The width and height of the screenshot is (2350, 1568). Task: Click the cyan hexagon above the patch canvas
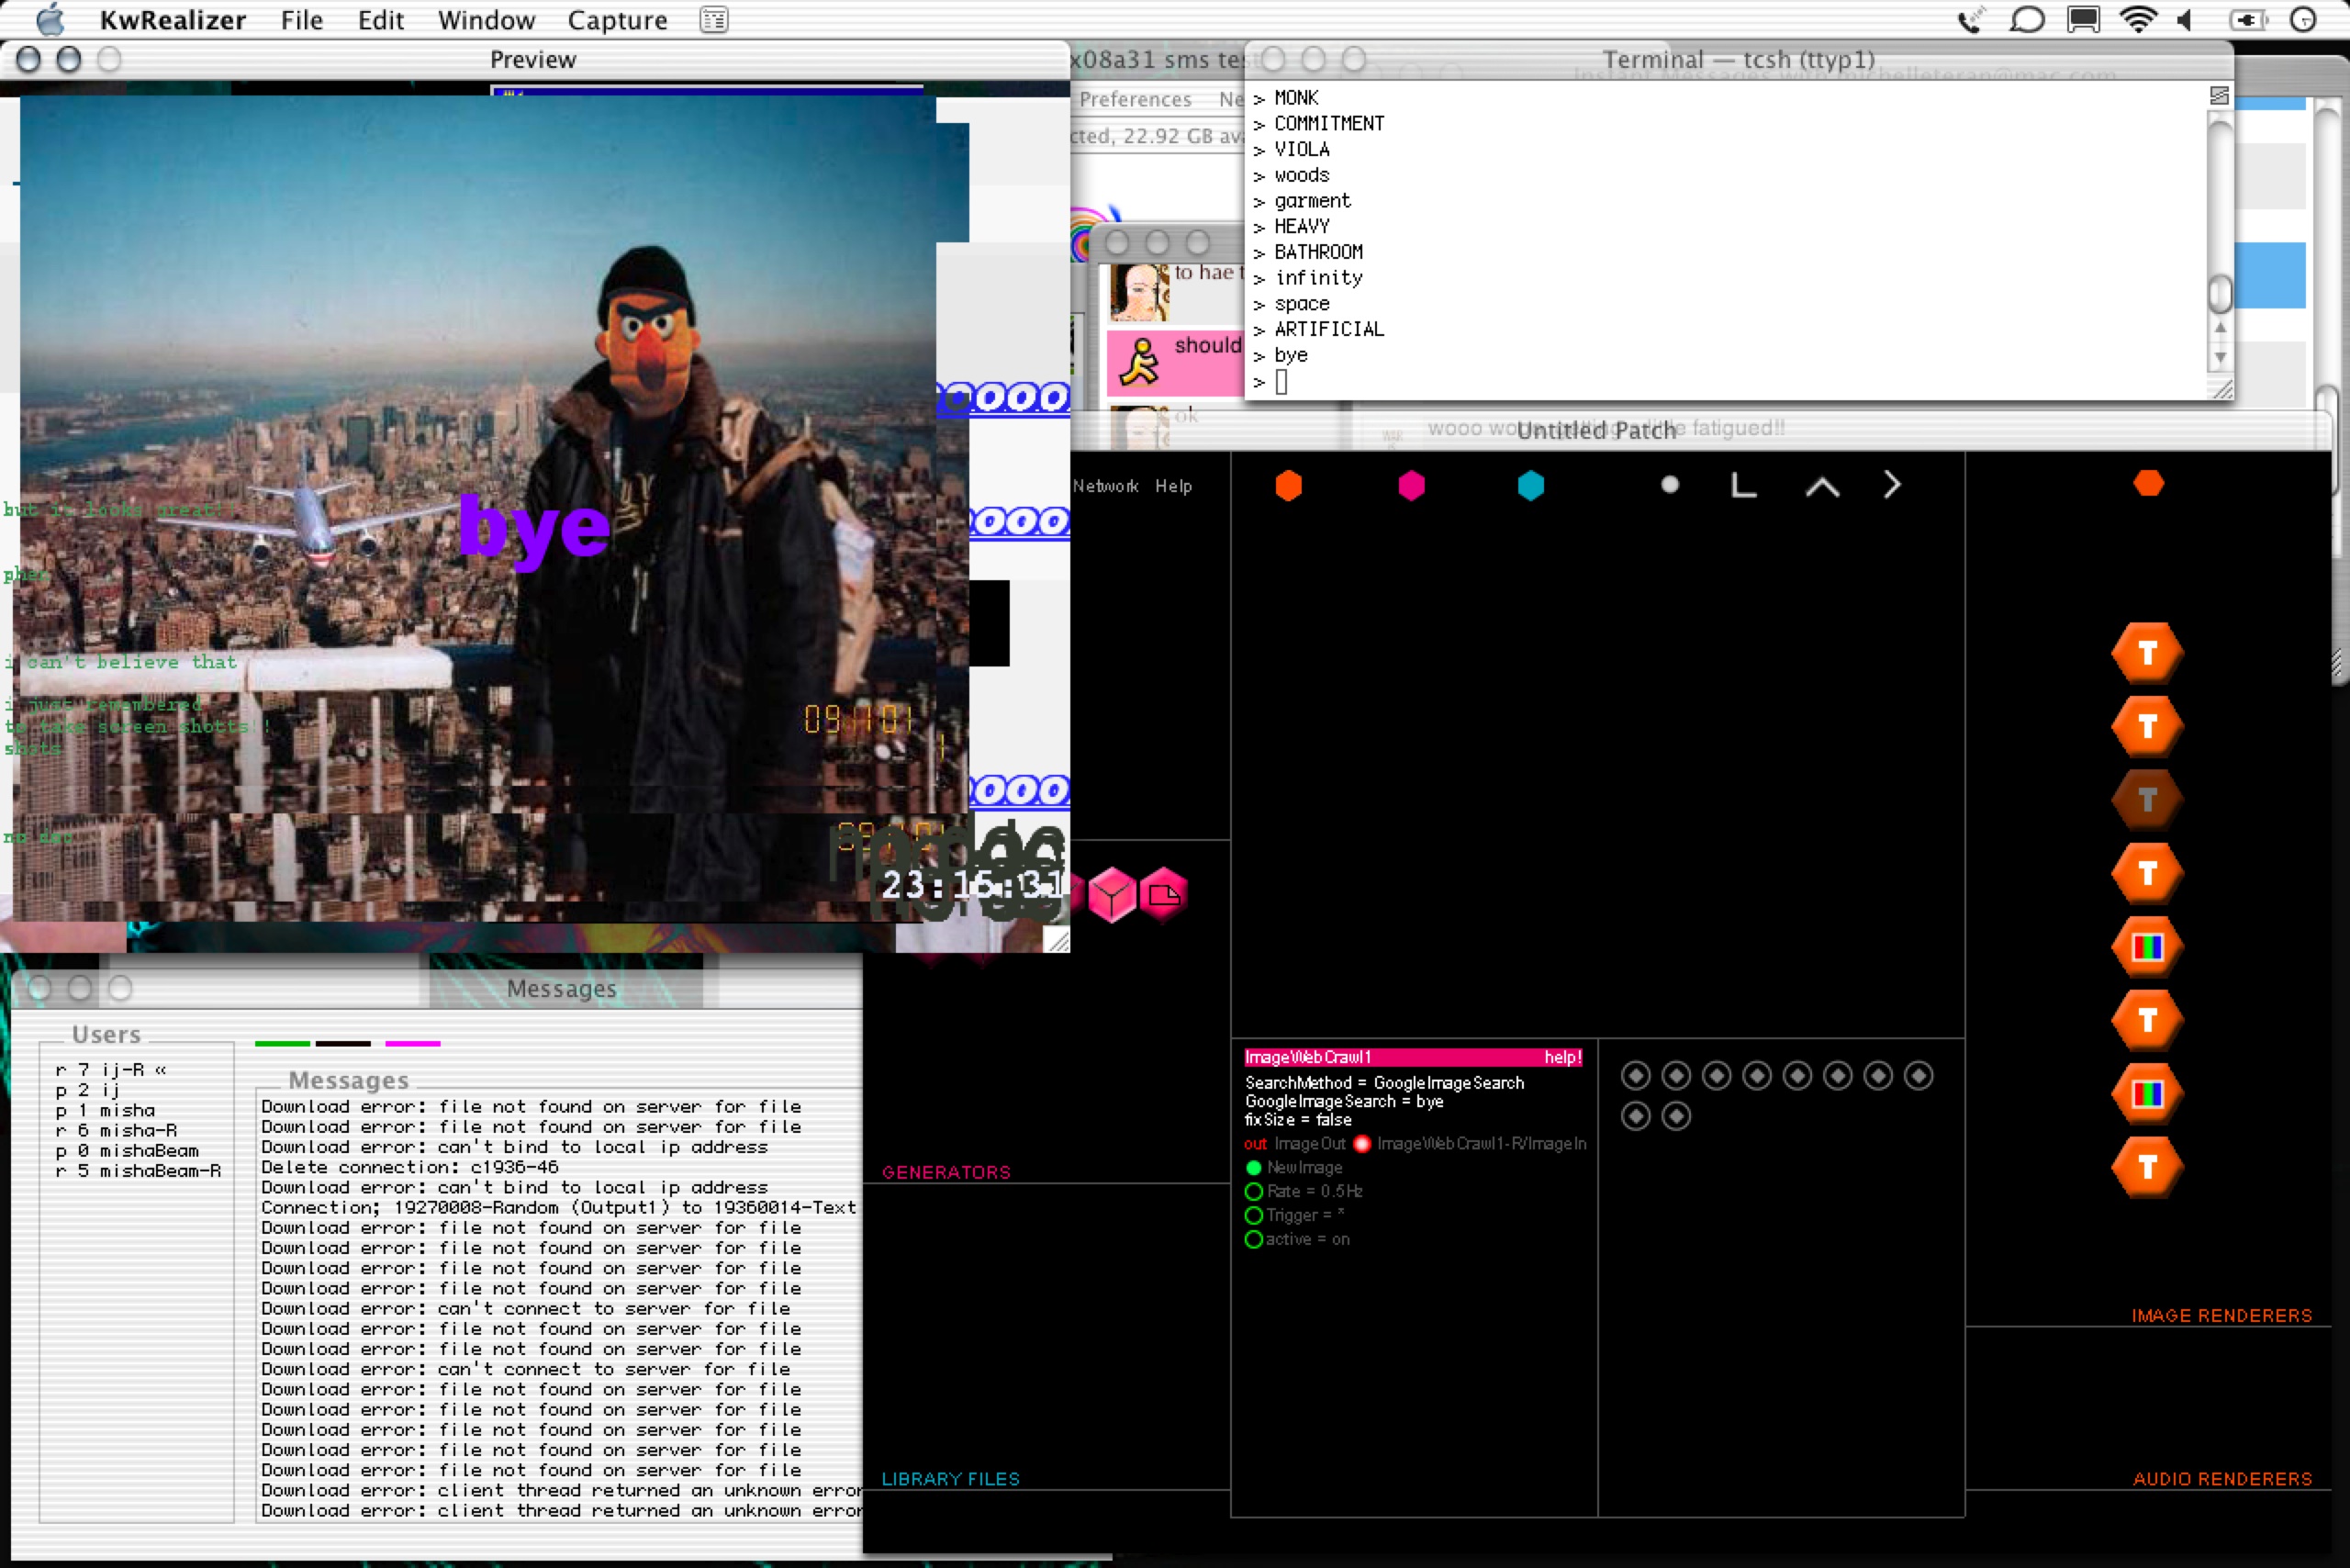[1531, 486]
